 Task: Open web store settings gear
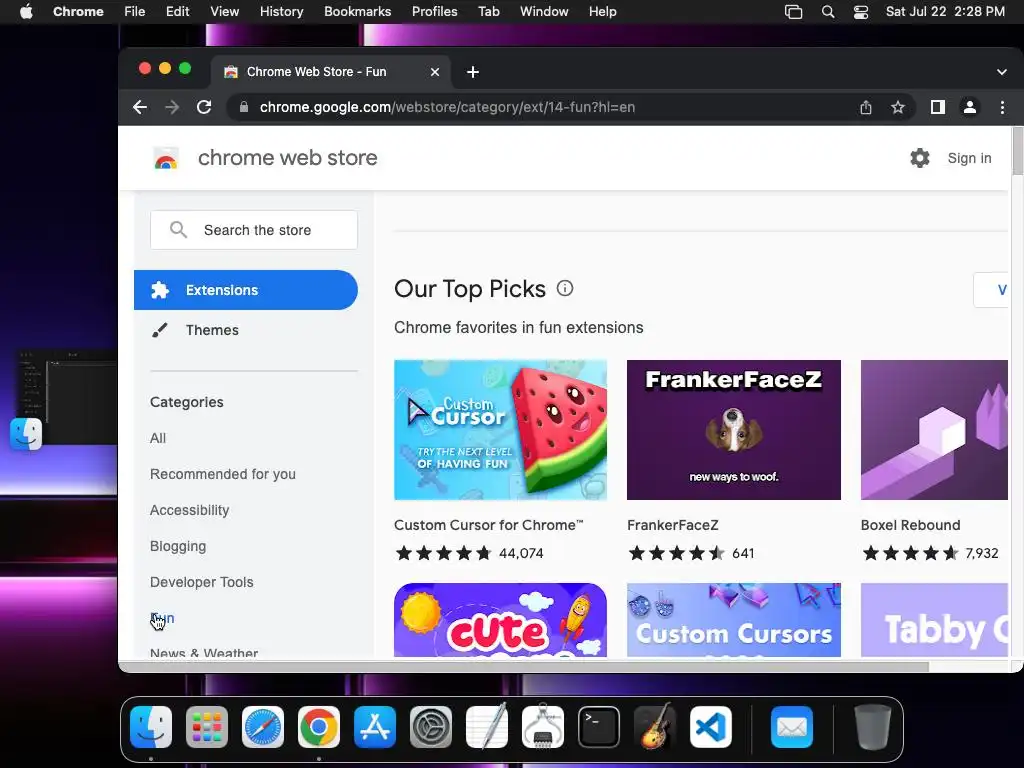pos(920,158)
